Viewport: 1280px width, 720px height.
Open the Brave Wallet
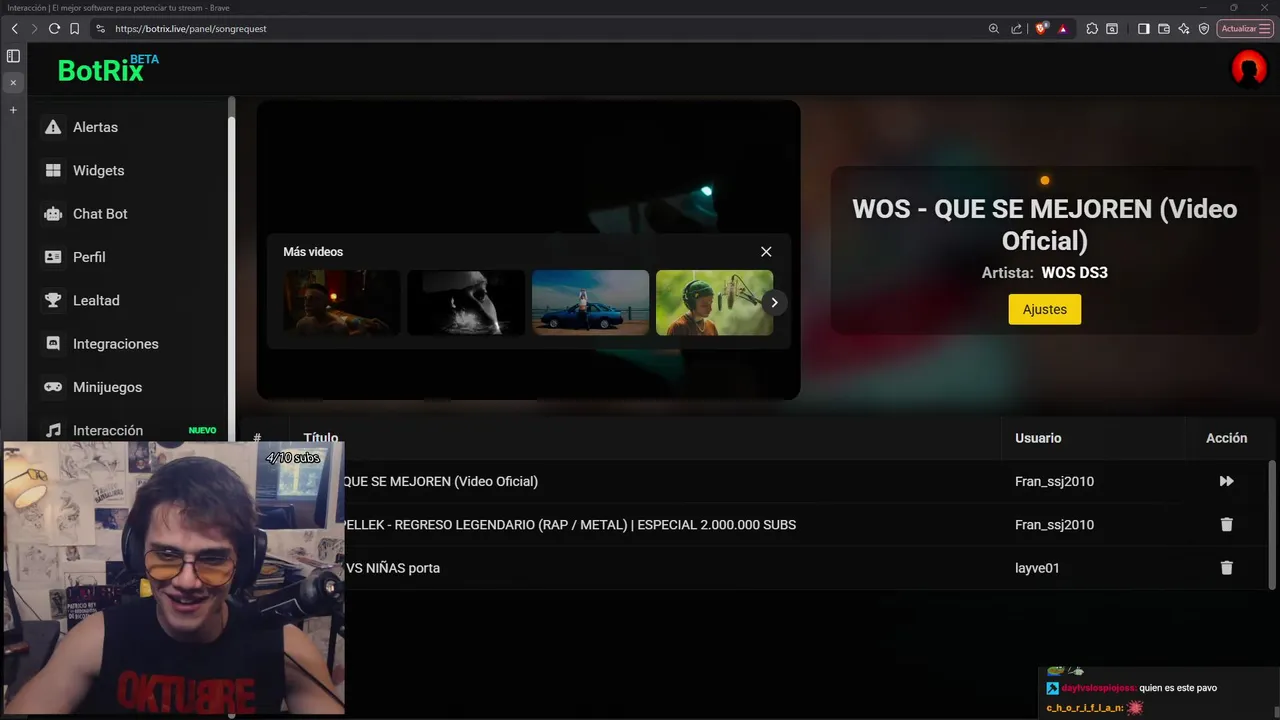(1163, 29)
